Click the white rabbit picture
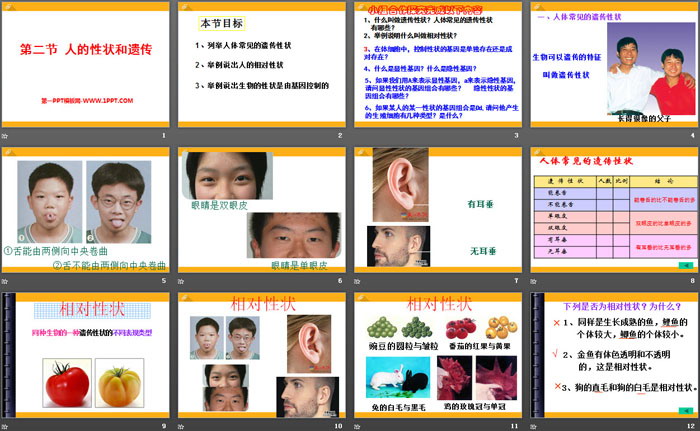Screen dimensions: 700x431 385,380
